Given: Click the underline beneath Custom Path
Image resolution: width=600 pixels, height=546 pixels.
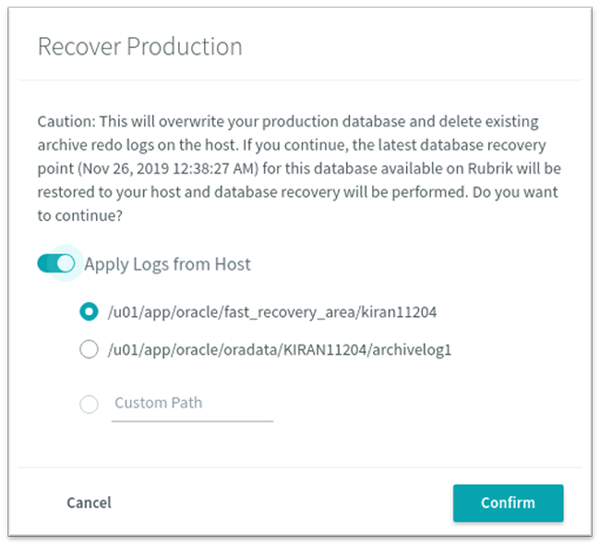Looking at the screenshot, I should point(192,421).
